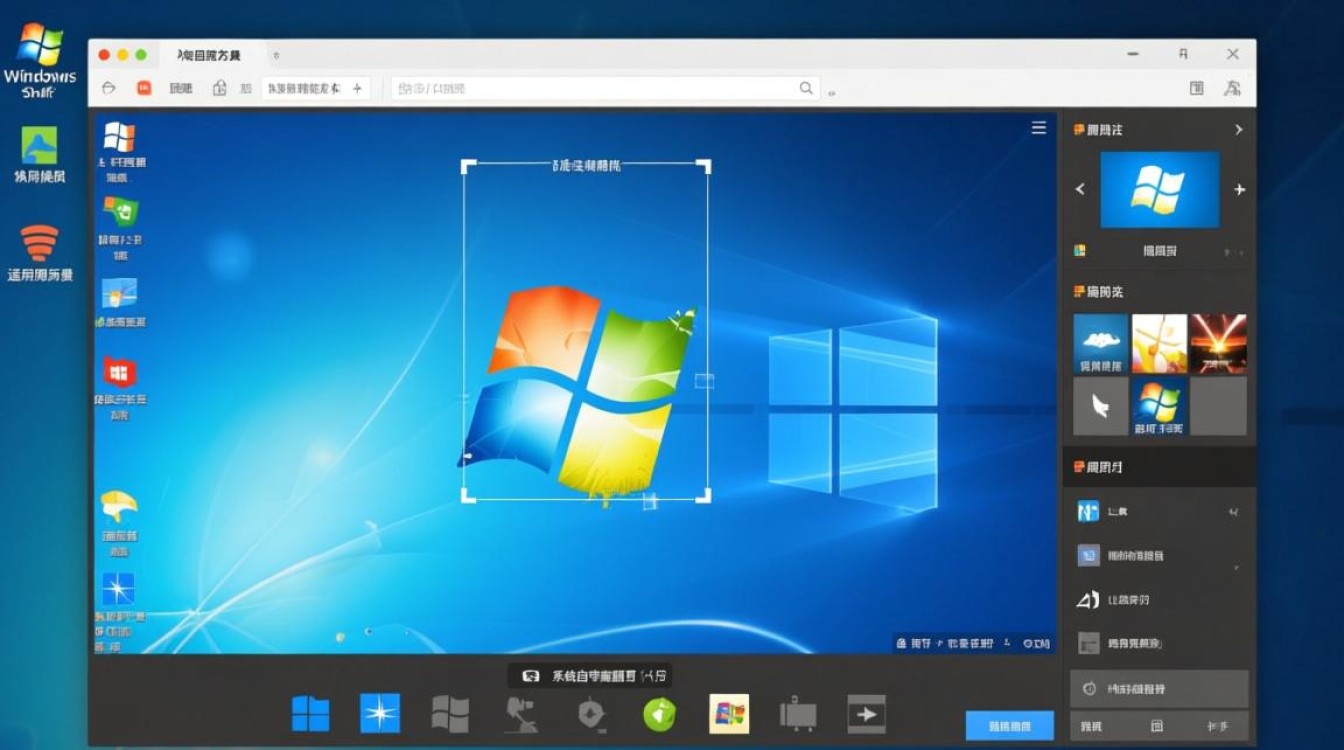Click the gray monitor device icon in dock
This screenshot has height=750, width=1344.
798,714
